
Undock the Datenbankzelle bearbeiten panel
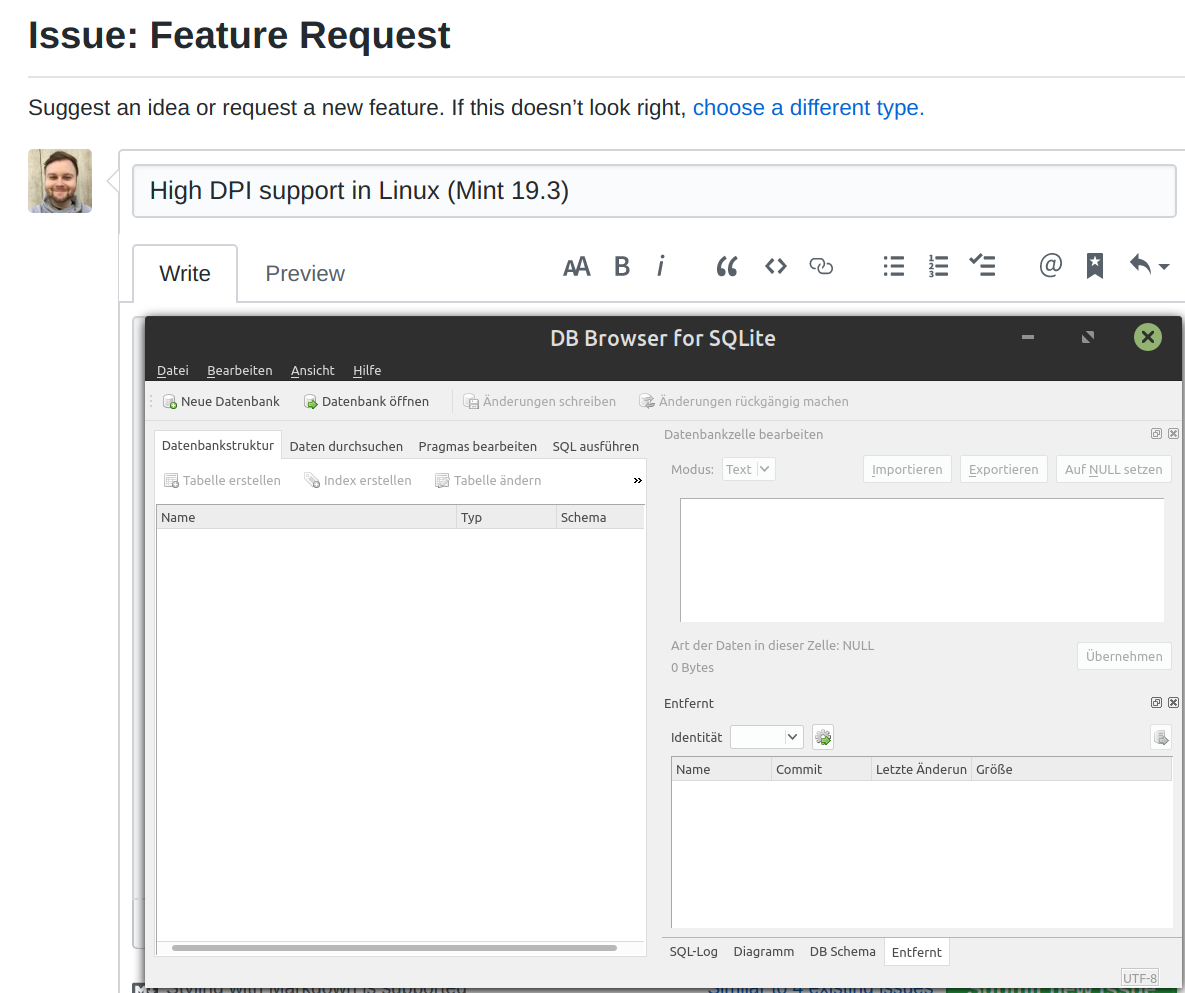pos(1156,434)
